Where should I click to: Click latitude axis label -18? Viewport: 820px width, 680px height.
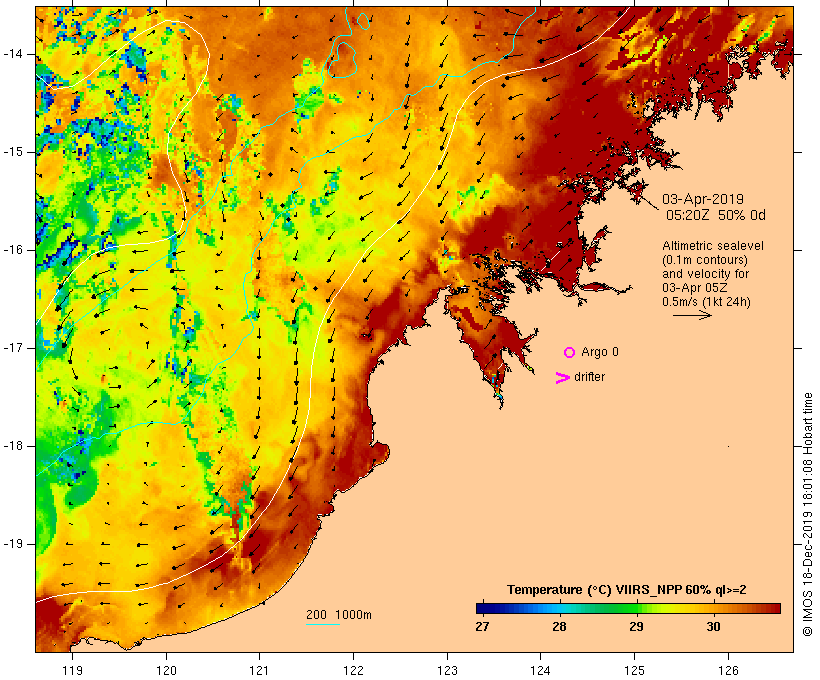[x=13, y=446]
